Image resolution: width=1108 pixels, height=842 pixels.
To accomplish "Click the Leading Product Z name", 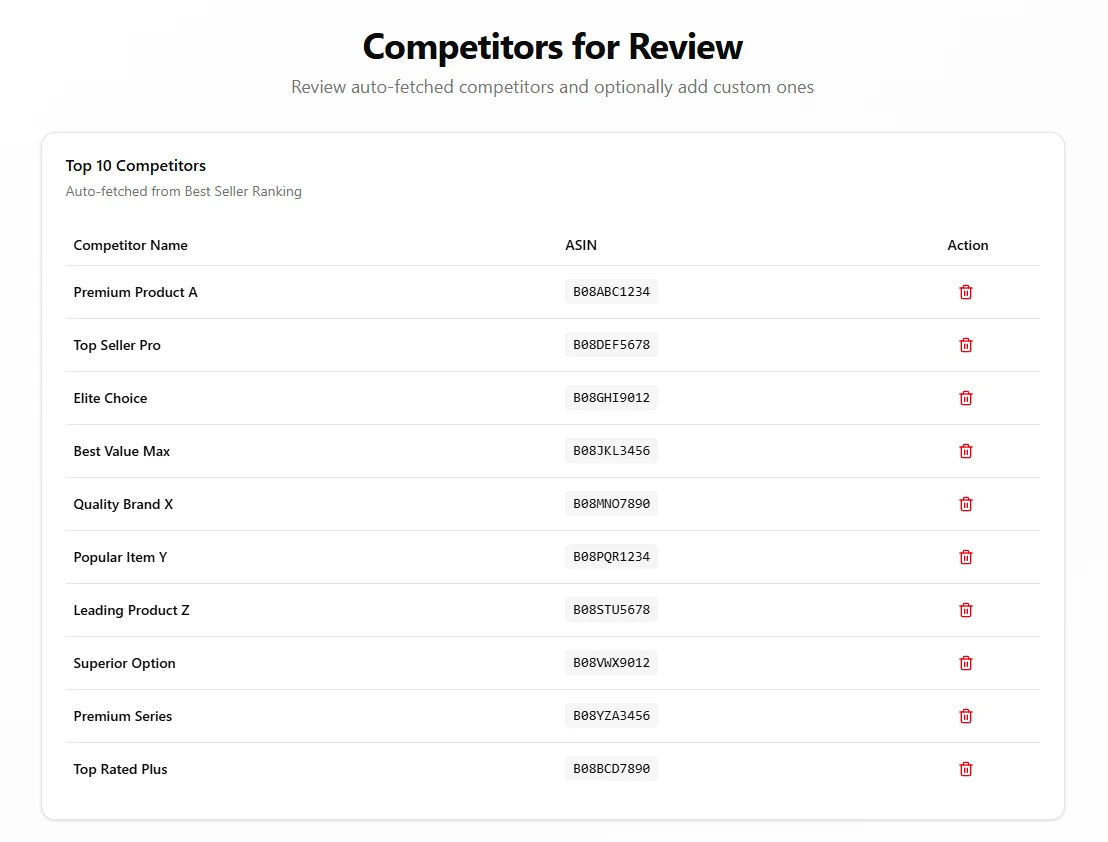I will tap(131, 610).
